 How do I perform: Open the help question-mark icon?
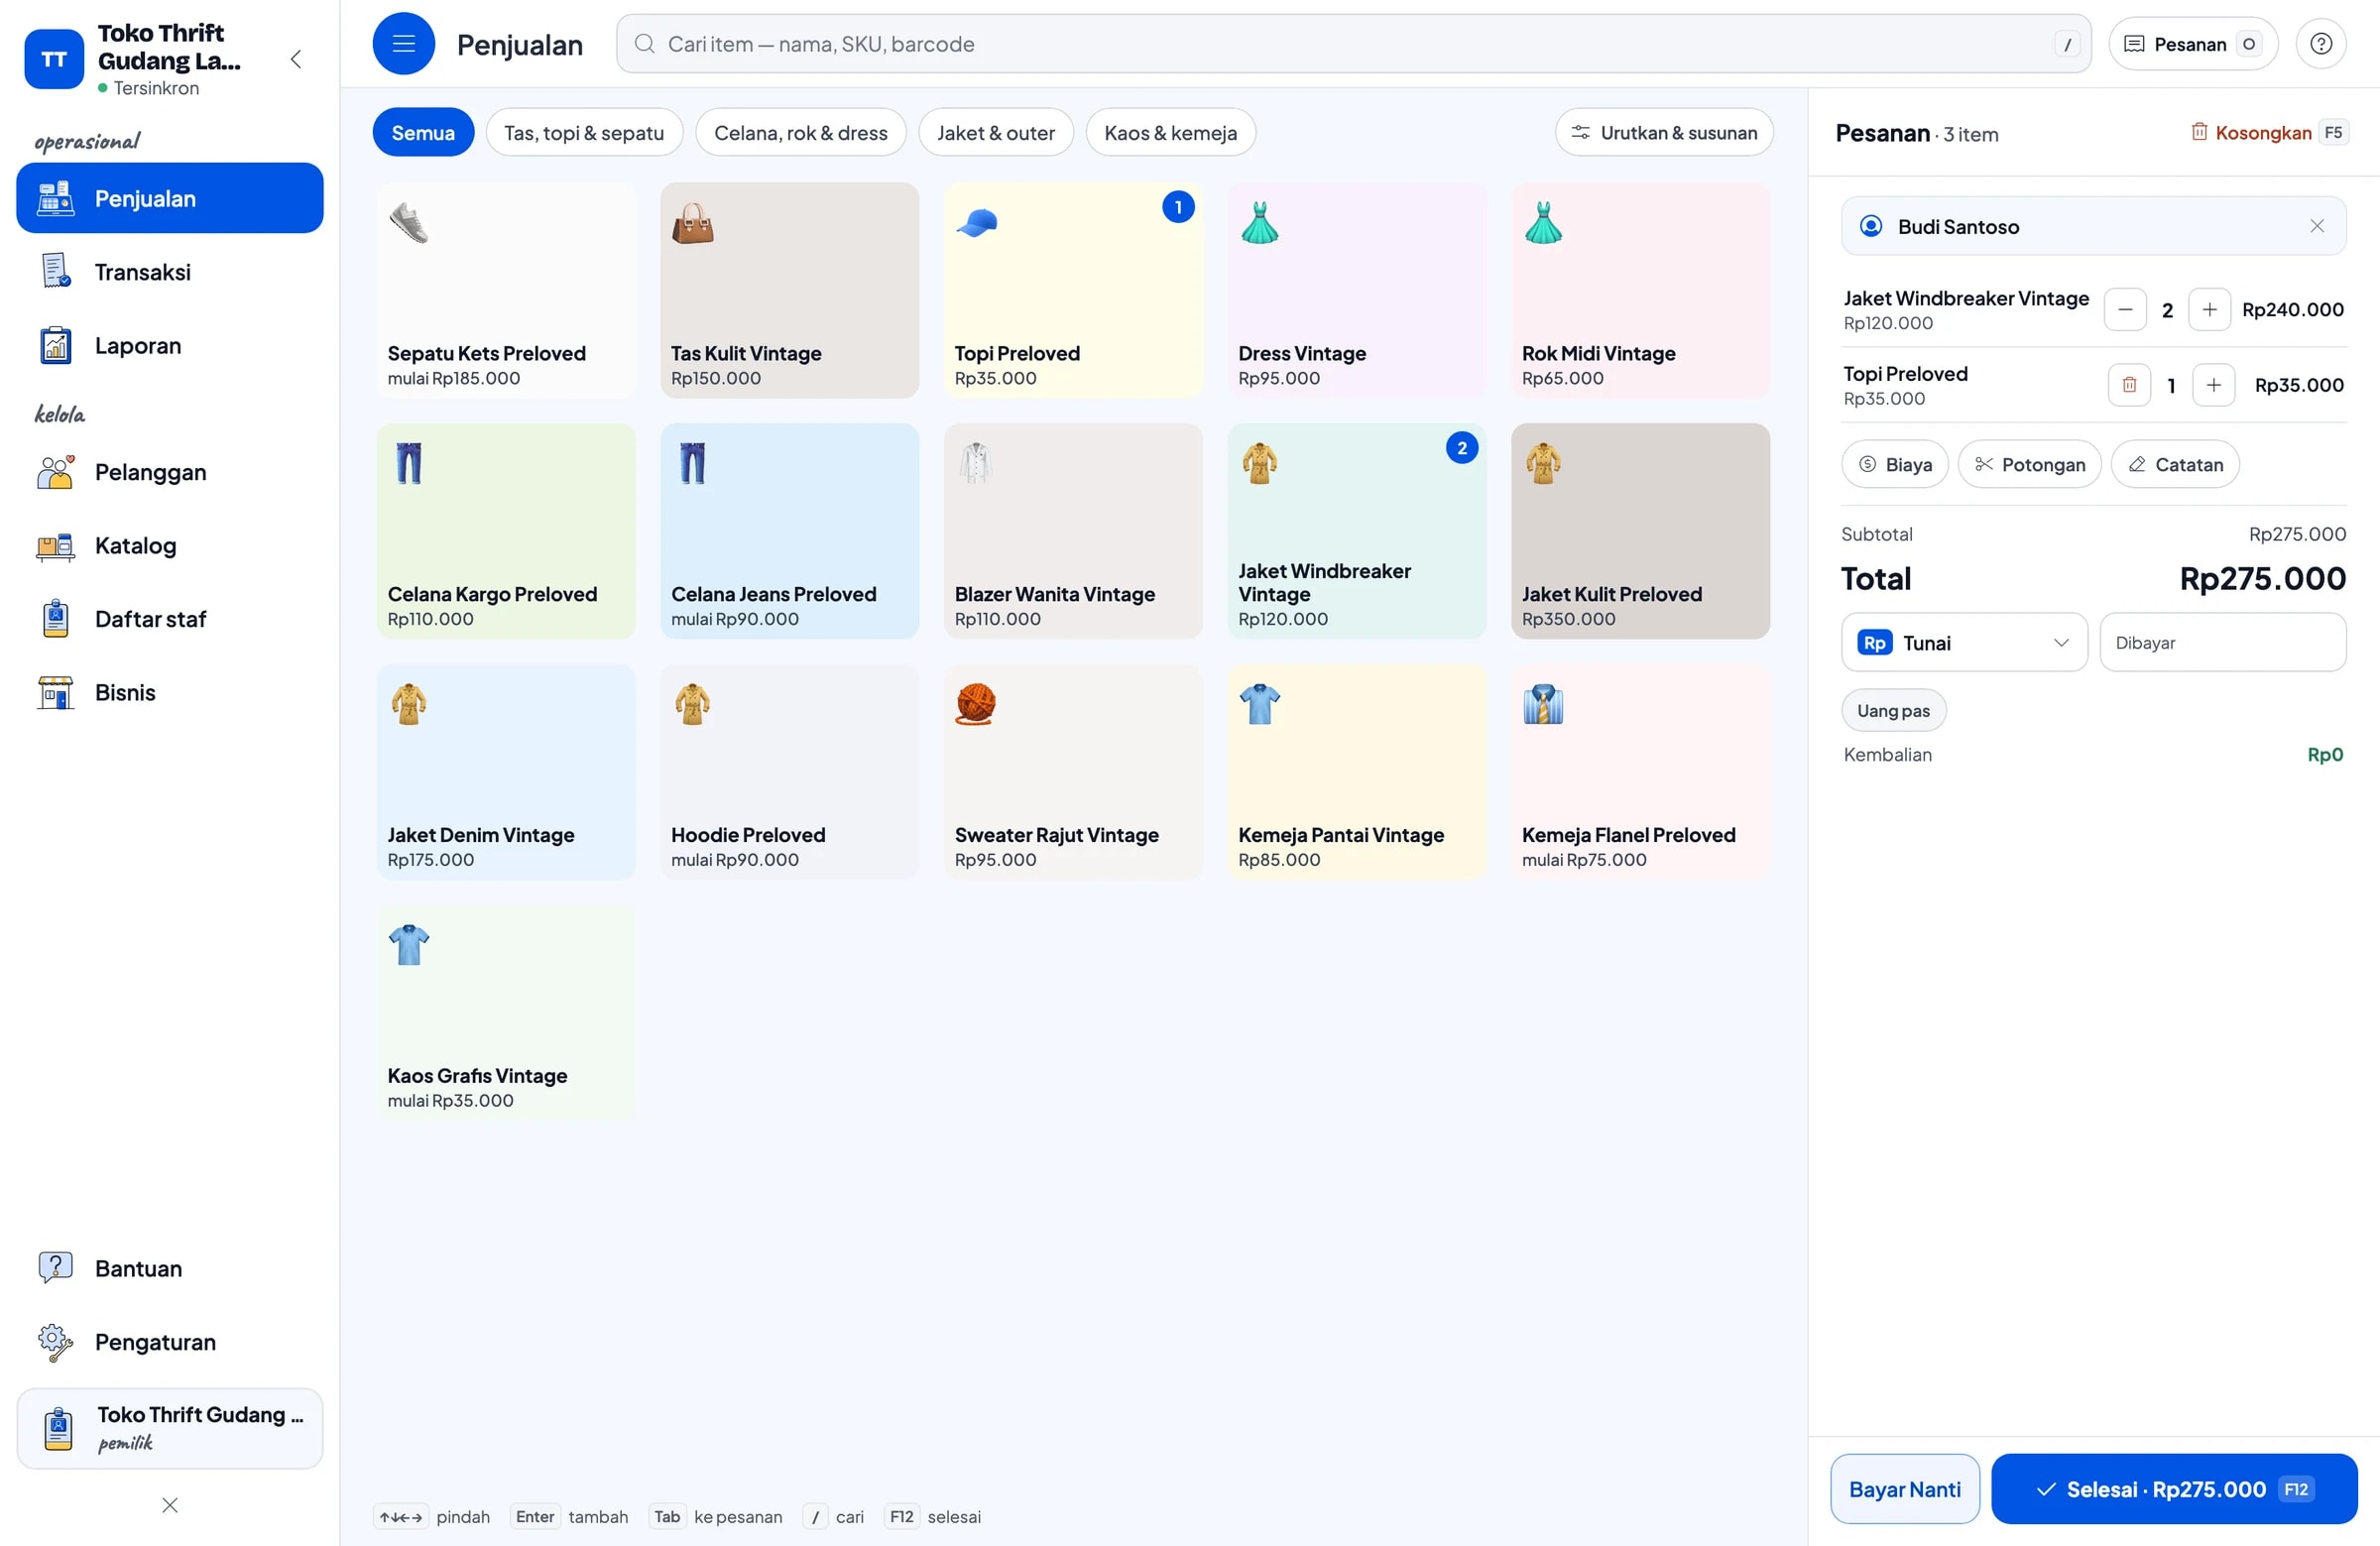coord(2321,44)
